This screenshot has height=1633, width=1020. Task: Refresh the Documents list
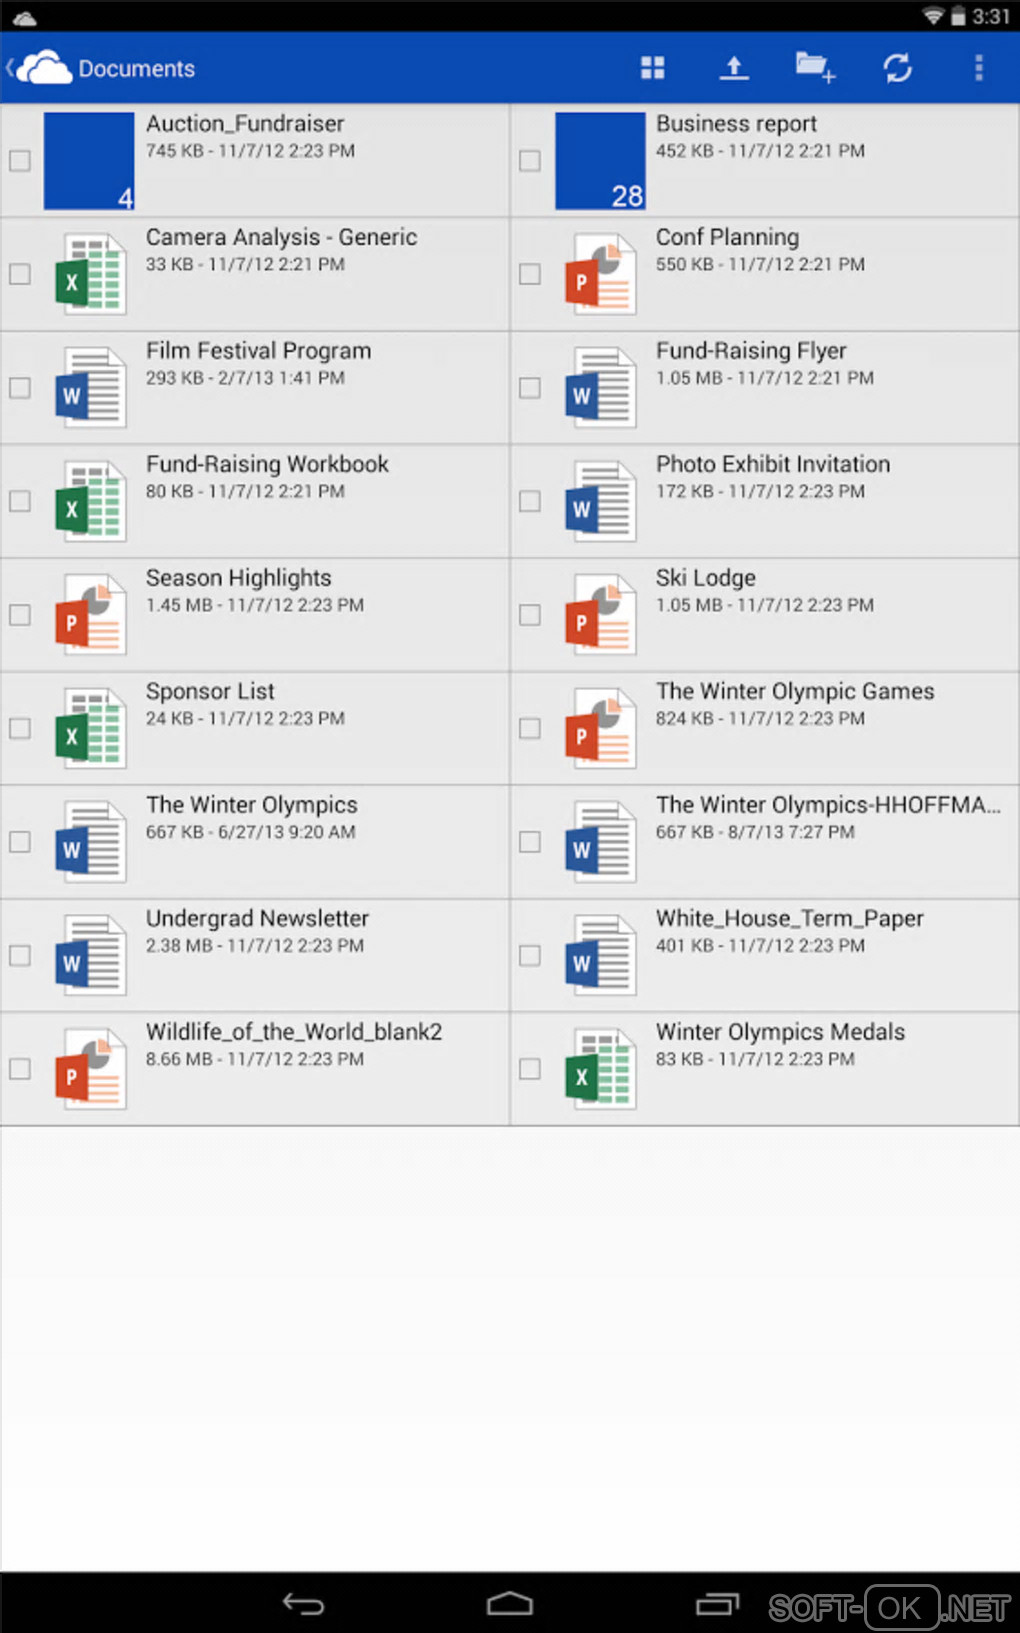(x=897, y=68)
